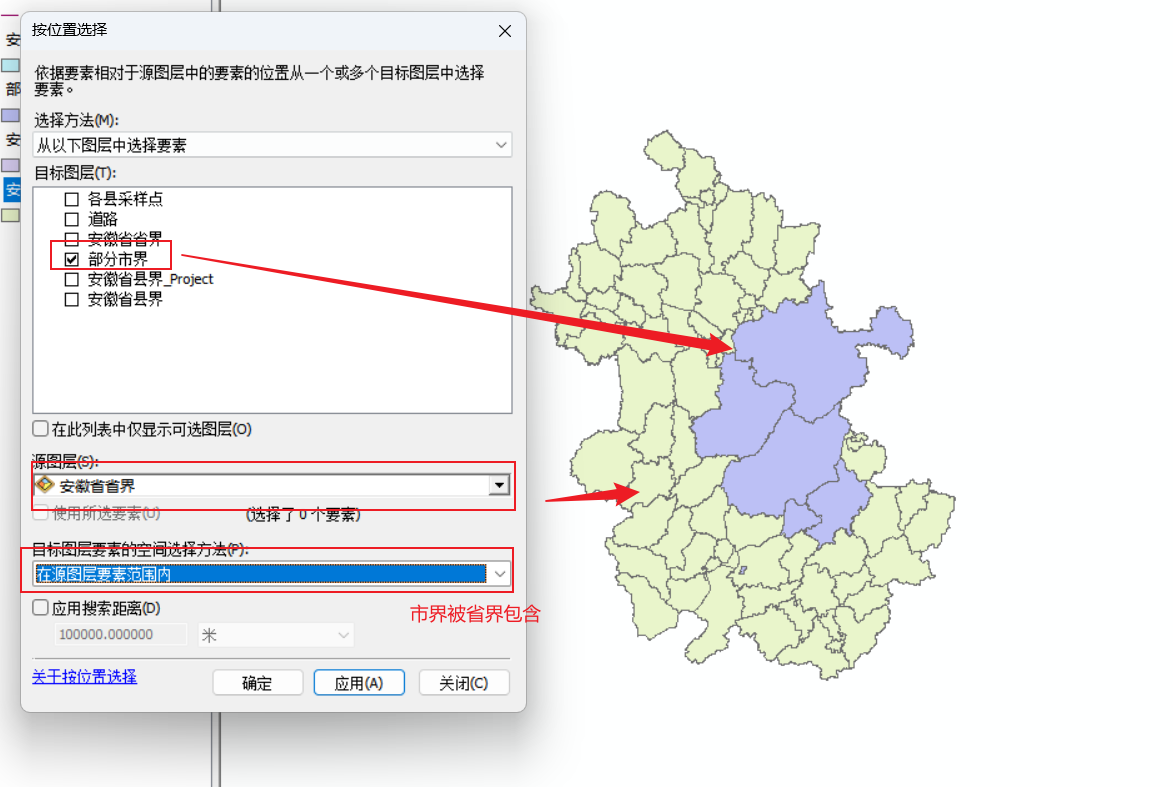The image size is (1173, 787).
Task: Toggle the disabled 使用所选要素 checkbox
Action: pyautogui.click(x=41, y=513)
